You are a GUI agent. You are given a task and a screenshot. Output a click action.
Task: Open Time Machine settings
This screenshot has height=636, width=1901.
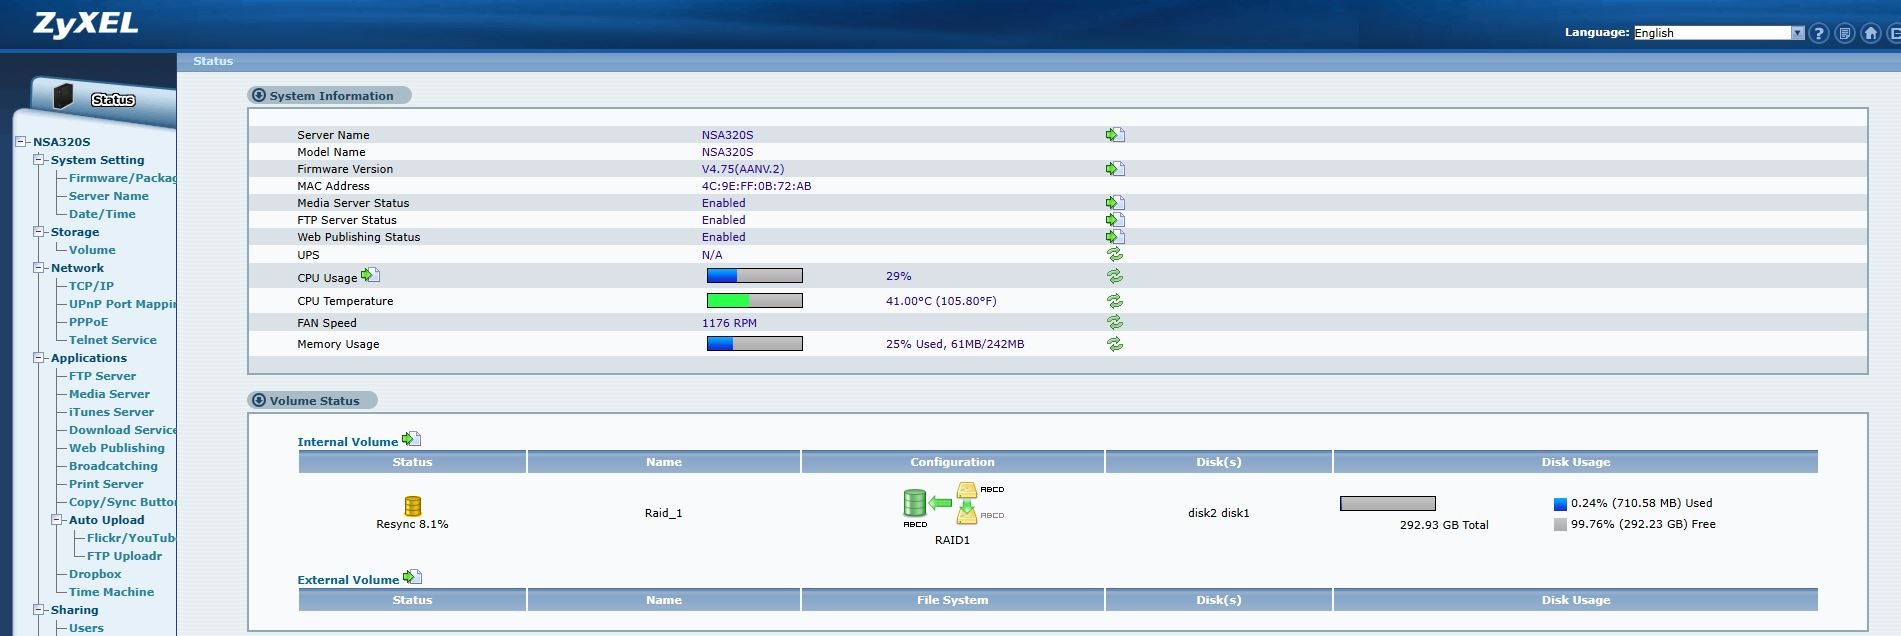(x=111, y=592)
